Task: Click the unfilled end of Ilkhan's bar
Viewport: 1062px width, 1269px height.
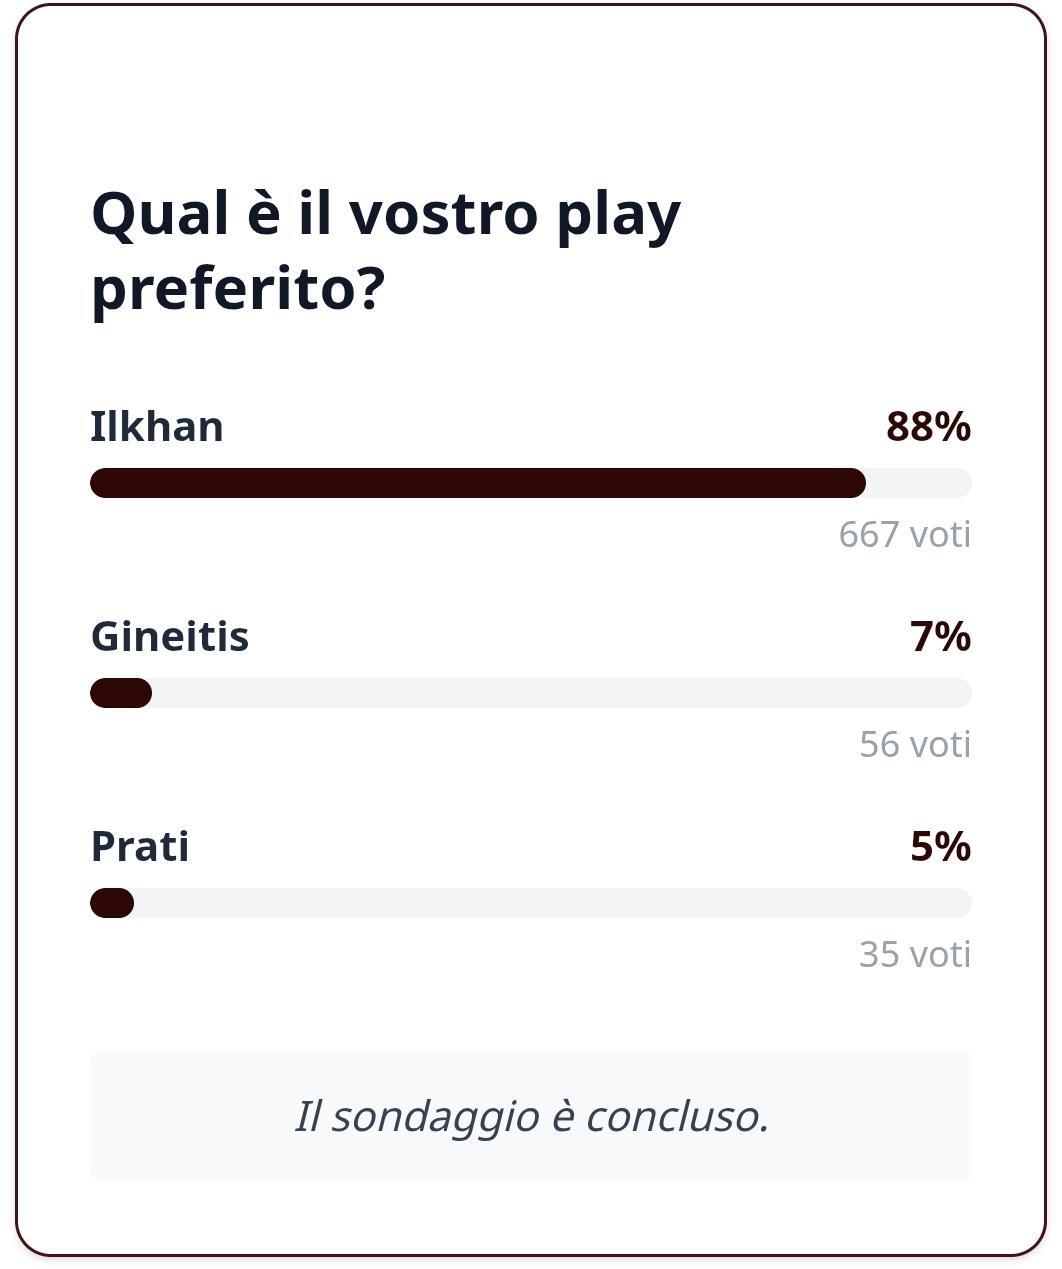Action: [918, 483]
